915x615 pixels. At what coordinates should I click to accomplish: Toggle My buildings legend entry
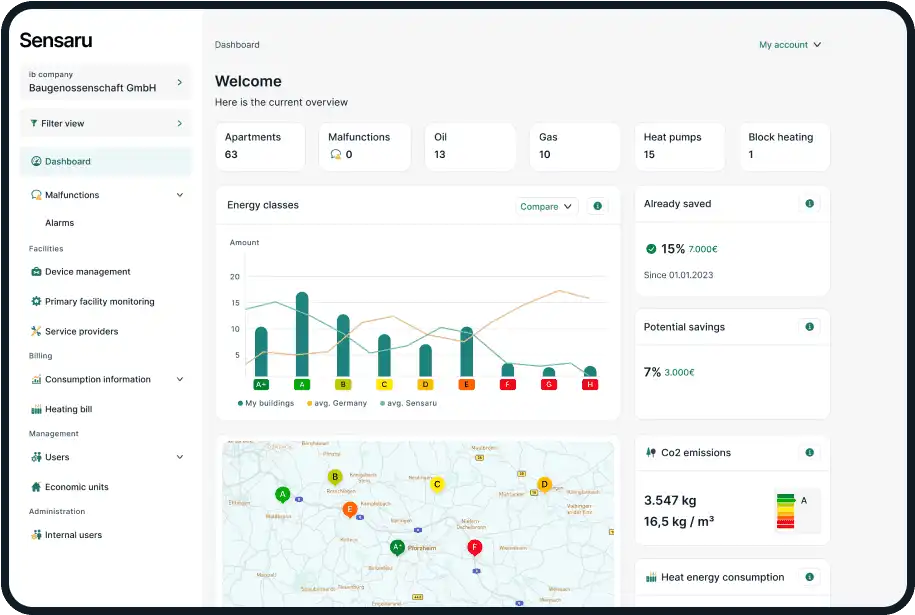pyautogui.click(x=266, y=403)
